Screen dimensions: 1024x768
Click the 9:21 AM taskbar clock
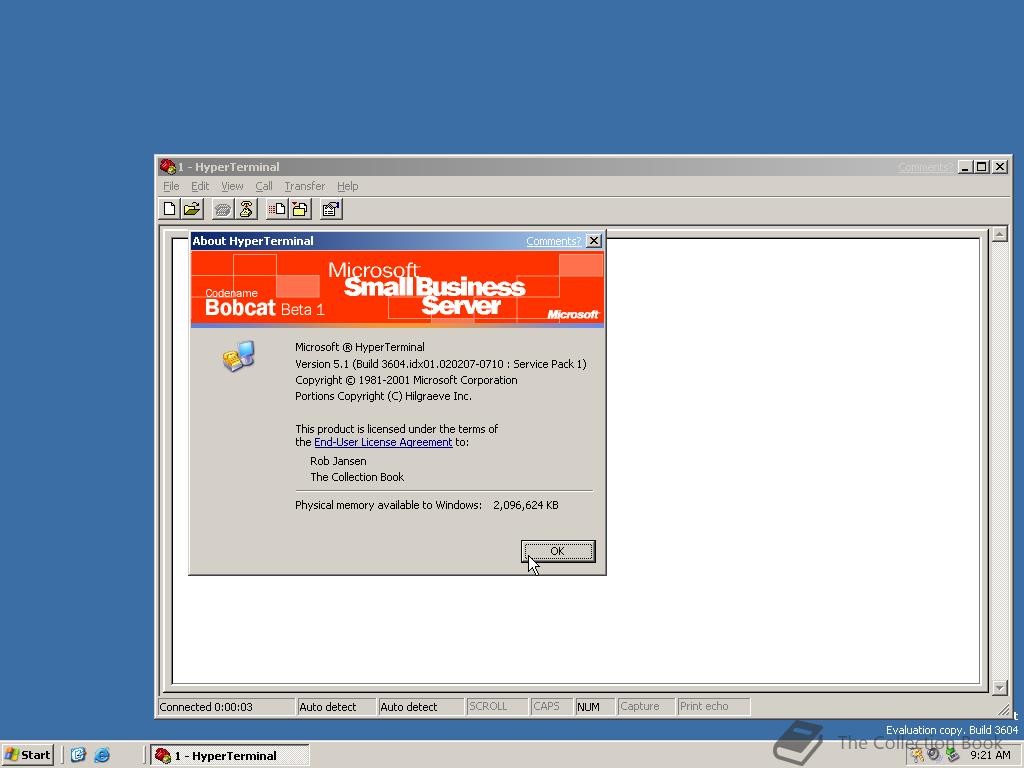(990, 756)
